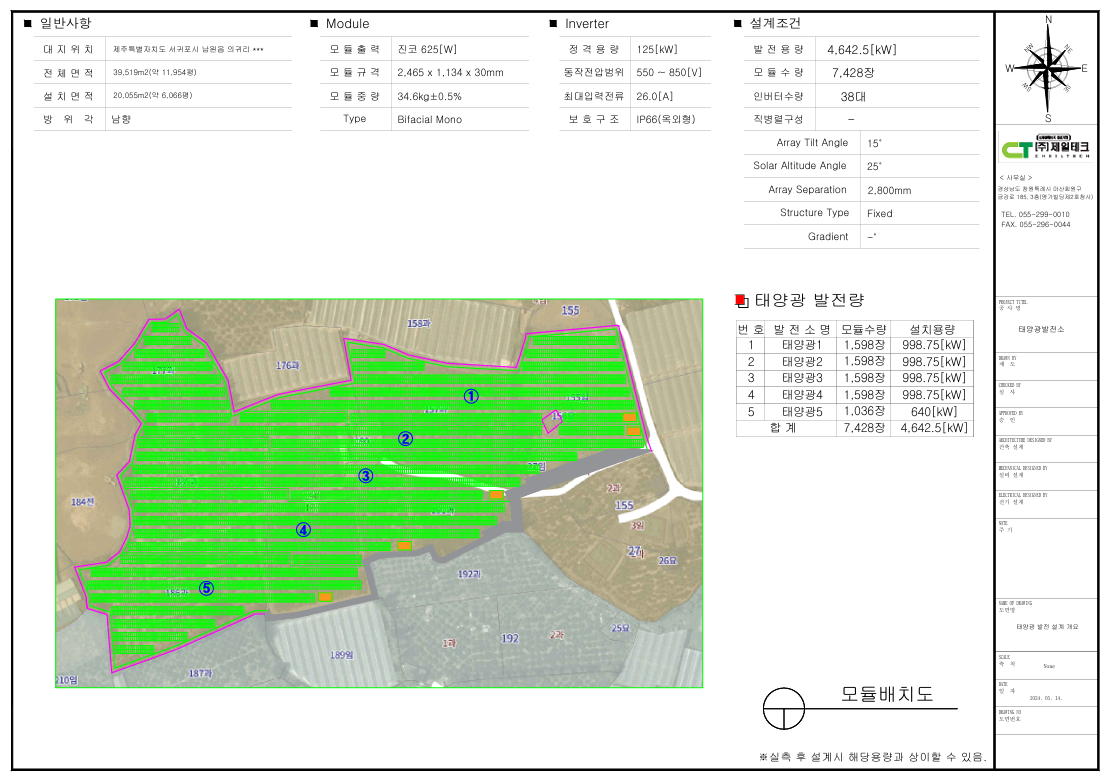Viewport: 1114px width, 781px height.
Task: Select circled marker 4 on the site map
Action: click(x=303, y=530)
